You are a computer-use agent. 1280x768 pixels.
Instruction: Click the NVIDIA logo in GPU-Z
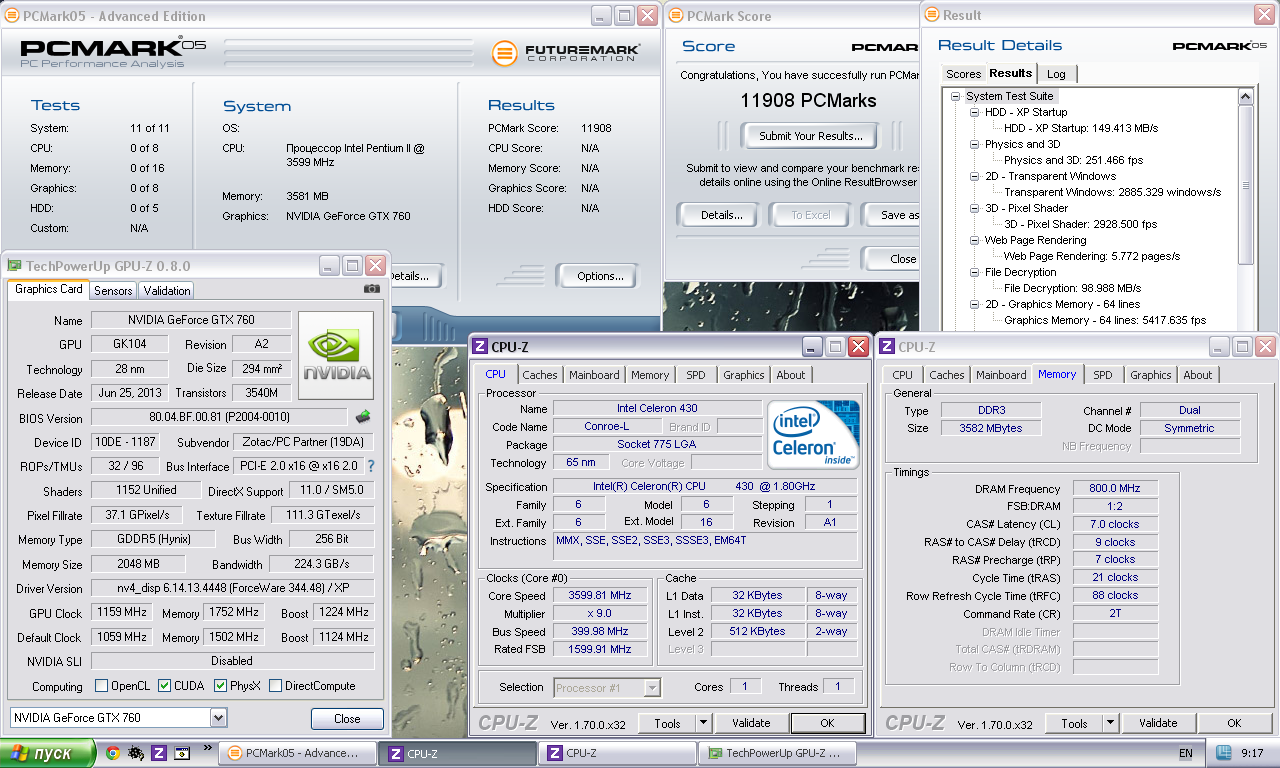tap(336, 356)
